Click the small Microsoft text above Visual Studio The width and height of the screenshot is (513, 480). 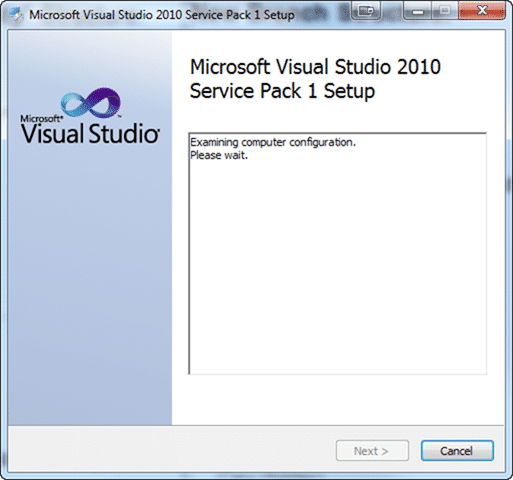(41, 118)
